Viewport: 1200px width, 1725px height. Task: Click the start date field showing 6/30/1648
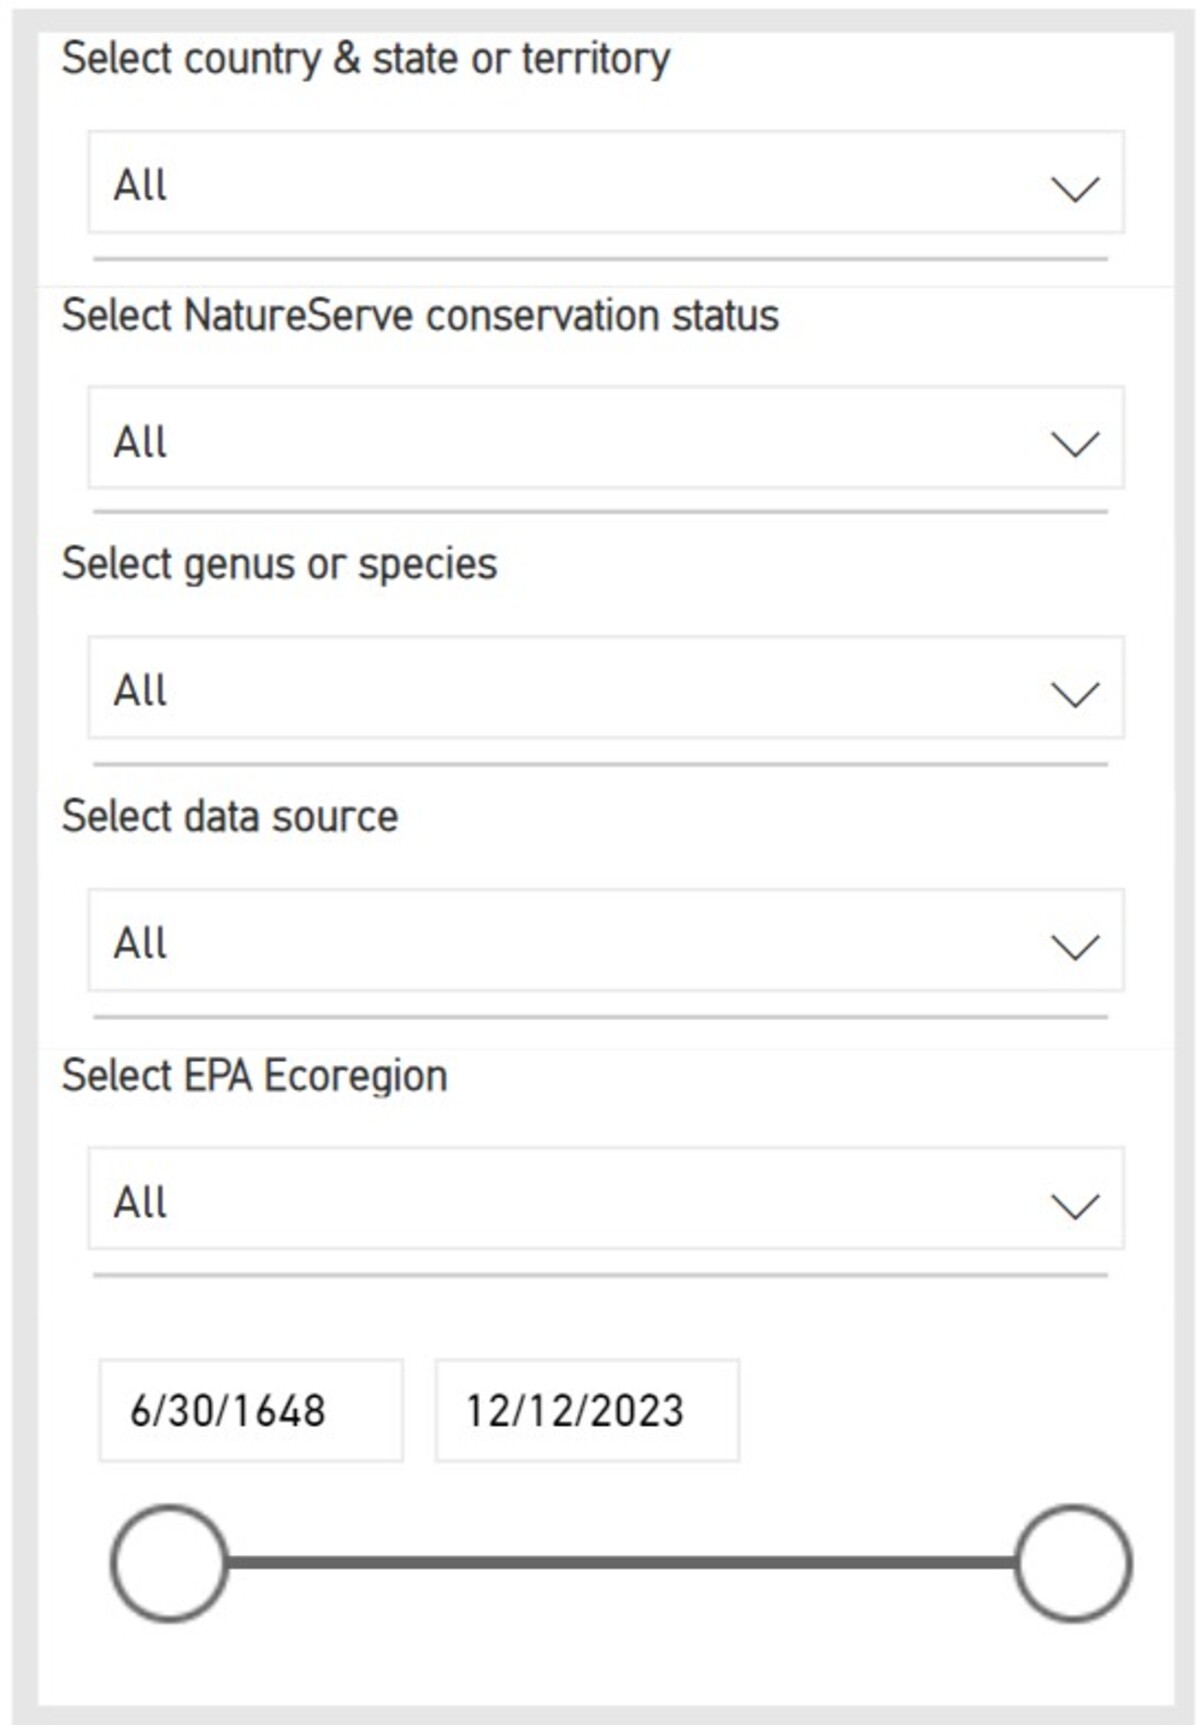coord(250,1410)
